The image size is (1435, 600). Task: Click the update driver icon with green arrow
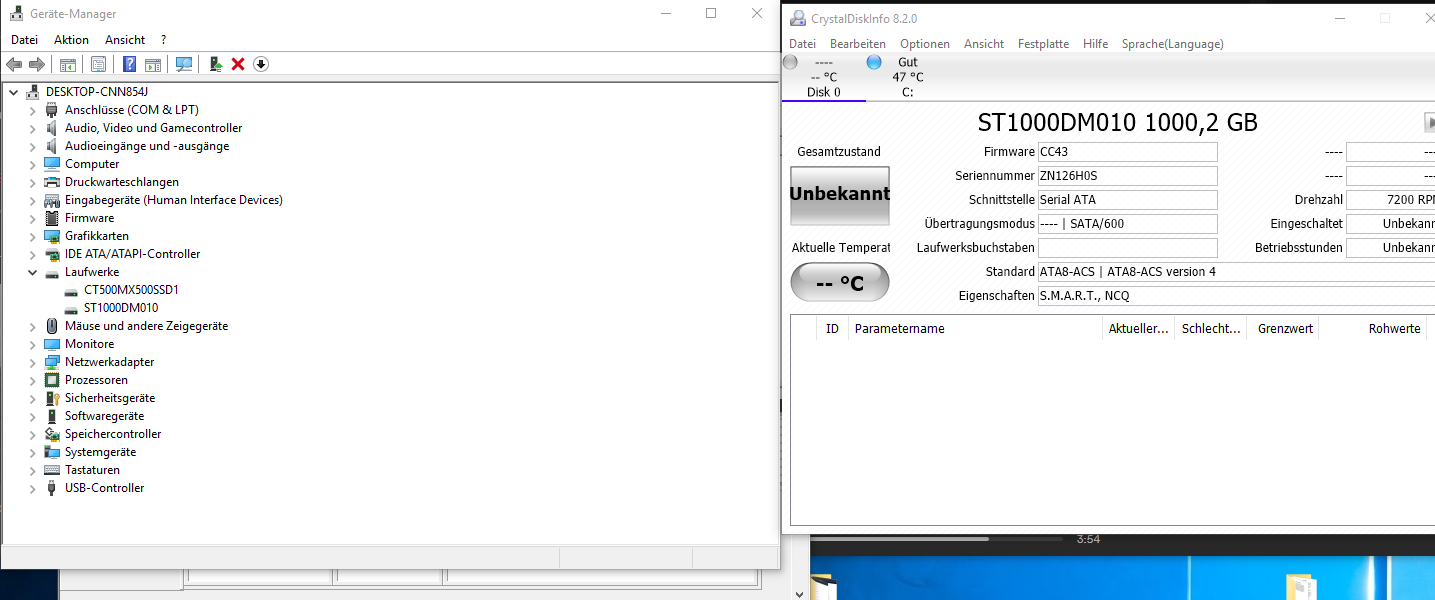[x=215, y=64]
